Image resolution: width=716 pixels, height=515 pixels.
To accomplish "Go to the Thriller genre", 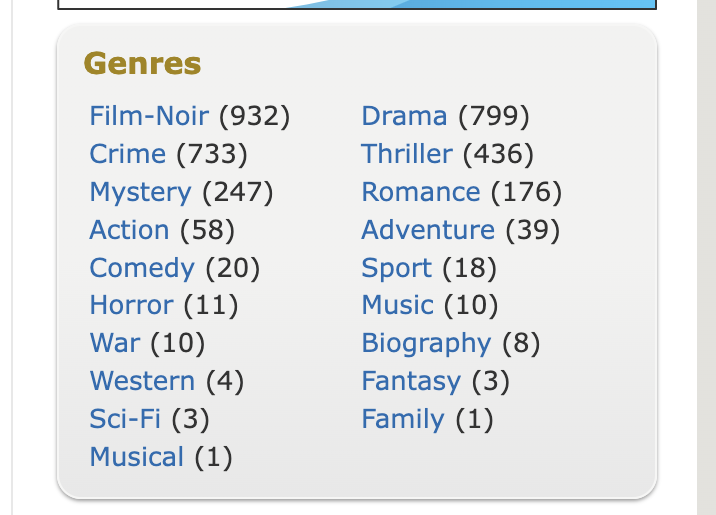I will tap(407, 154).
